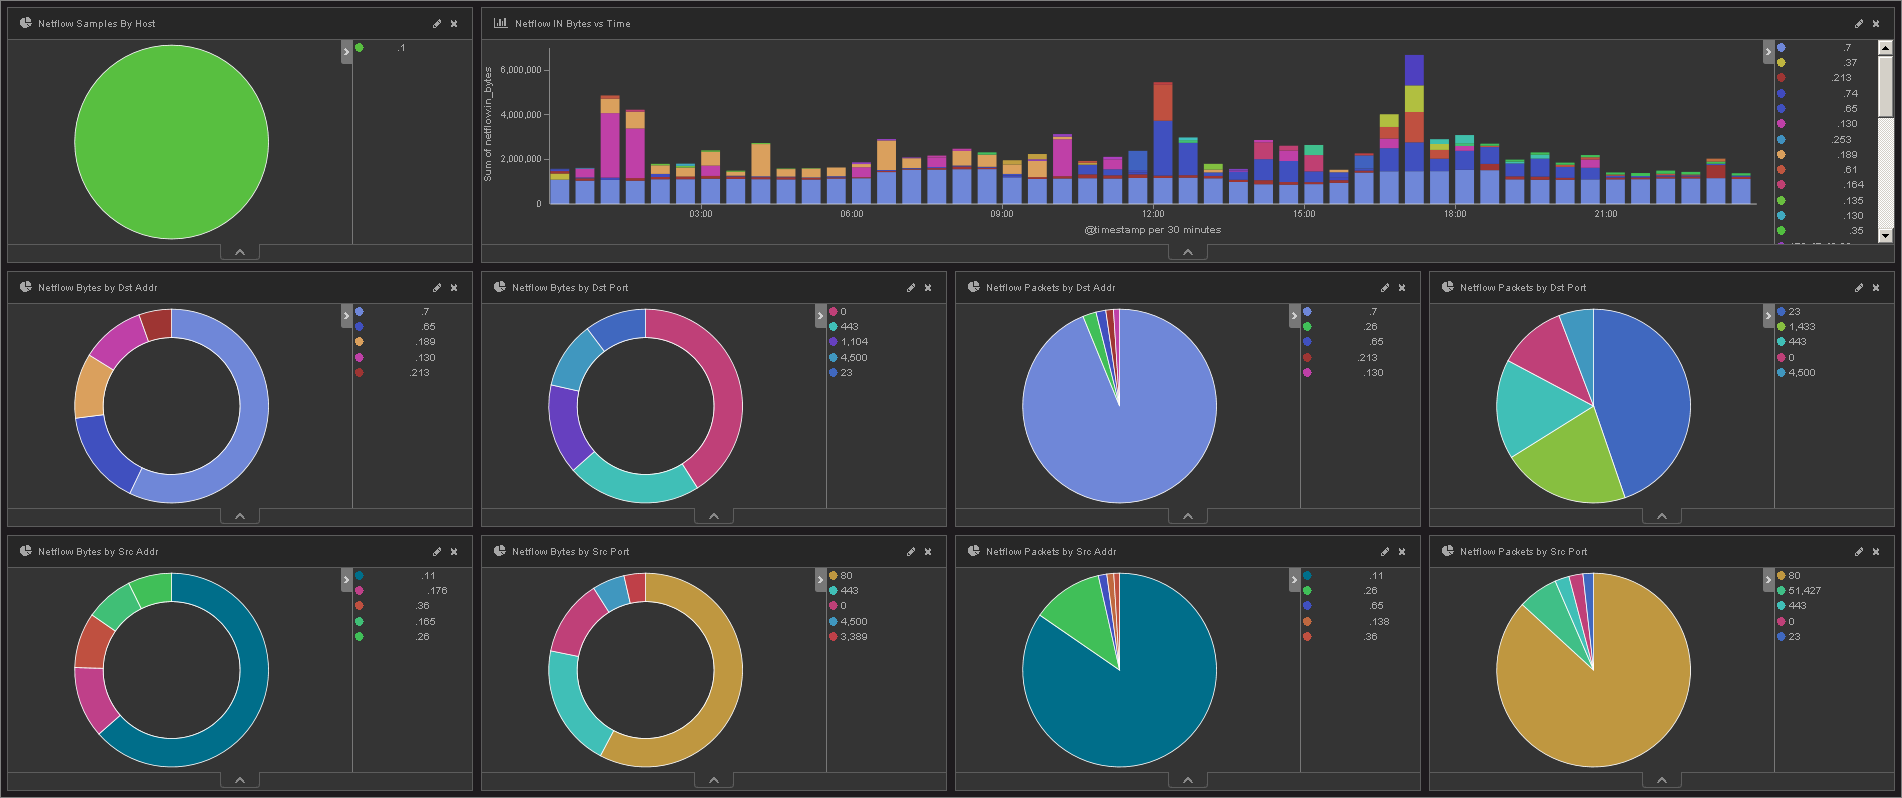This screenshot has height=798, width=1902.
Task: Click the tallest bar near 17:00 in time chart
Action: (x=1414, y=129)
